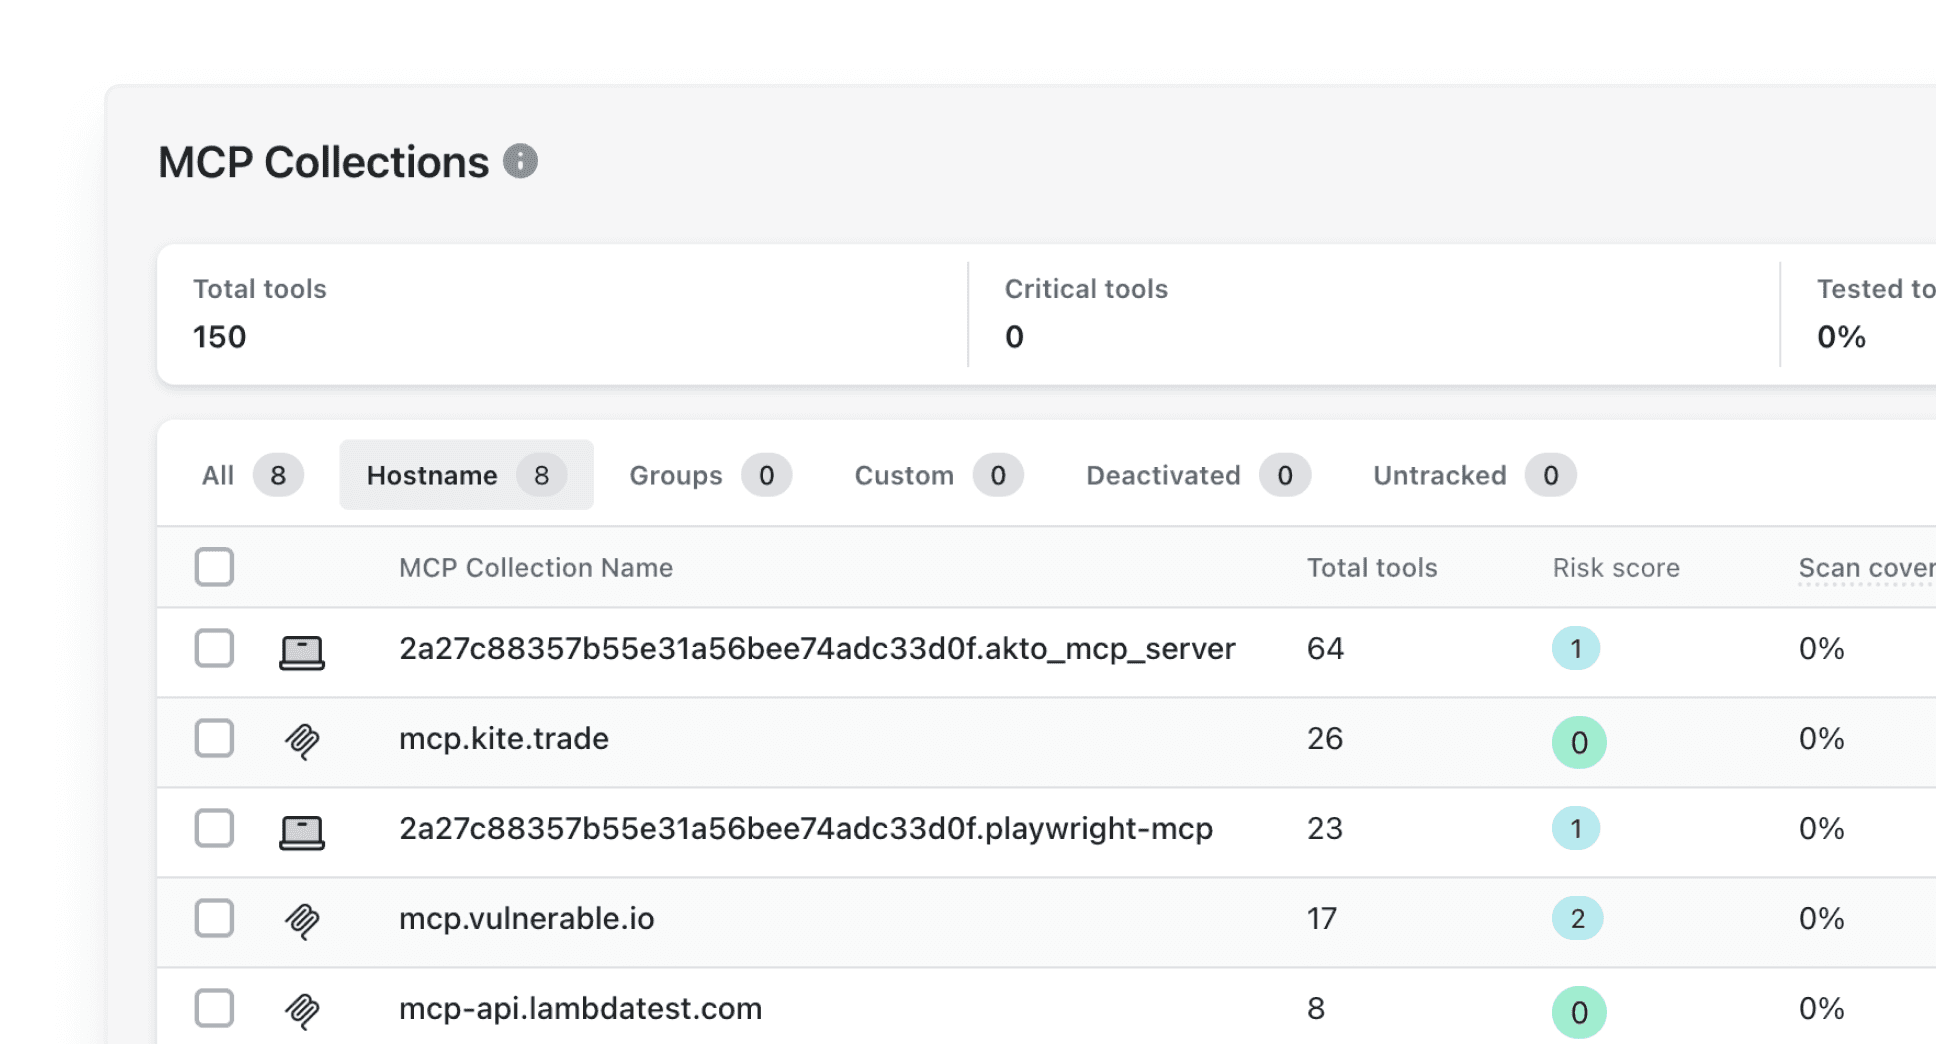Click the risk score badge for akto_mcp_server

1576,649
